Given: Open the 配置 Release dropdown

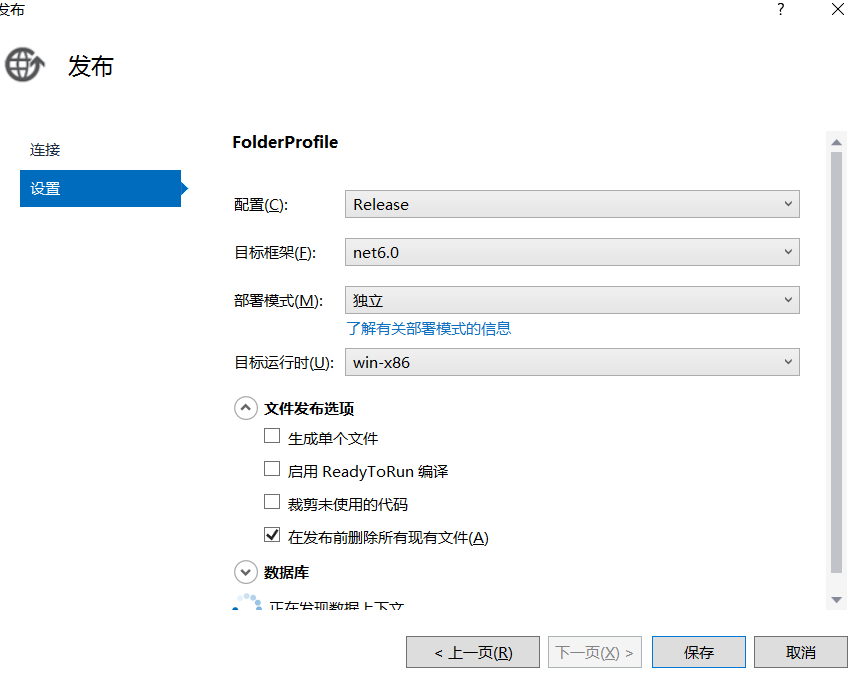Looking at the screenshot, I should 572,204.
